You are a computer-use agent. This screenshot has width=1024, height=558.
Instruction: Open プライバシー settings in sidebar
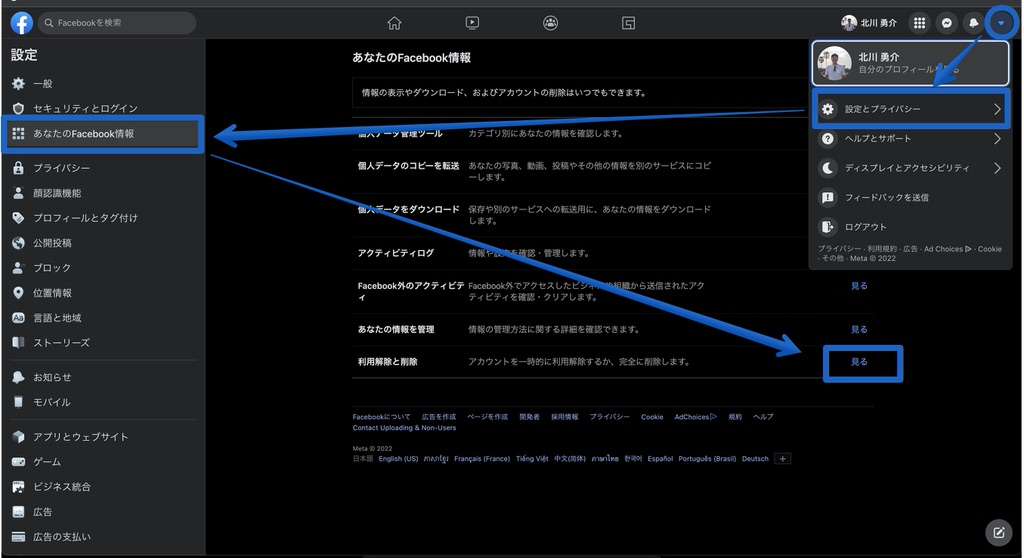(x=103, y=168)
